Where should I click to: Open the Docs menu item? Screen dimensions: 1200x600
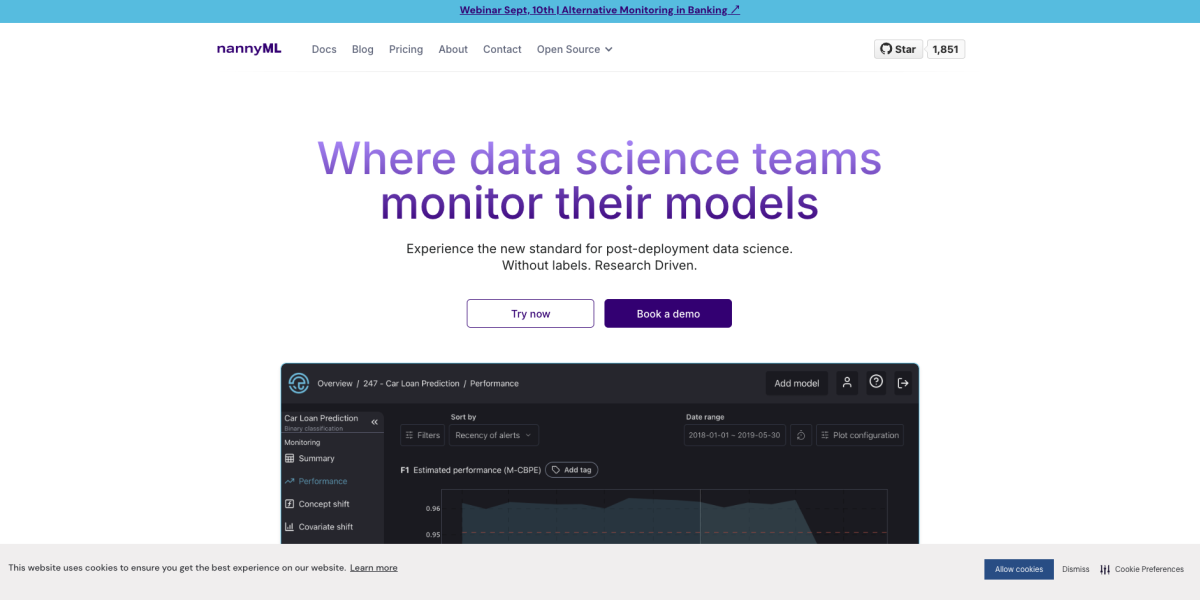[x=324, y=49]
